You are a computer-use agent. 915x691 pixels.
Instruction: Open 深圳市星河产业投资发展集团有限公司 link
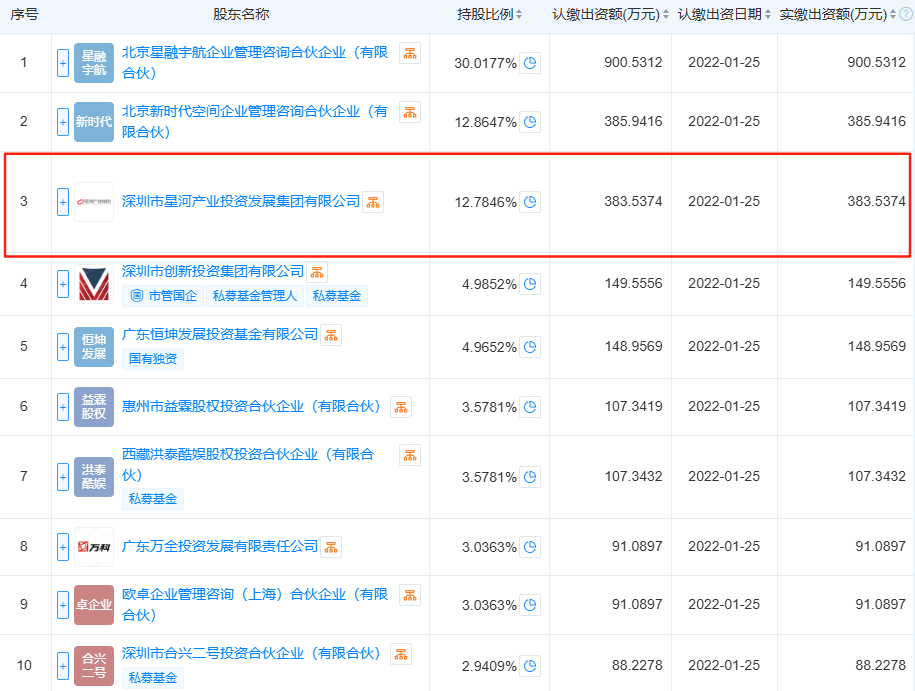[x=240, y=202]
